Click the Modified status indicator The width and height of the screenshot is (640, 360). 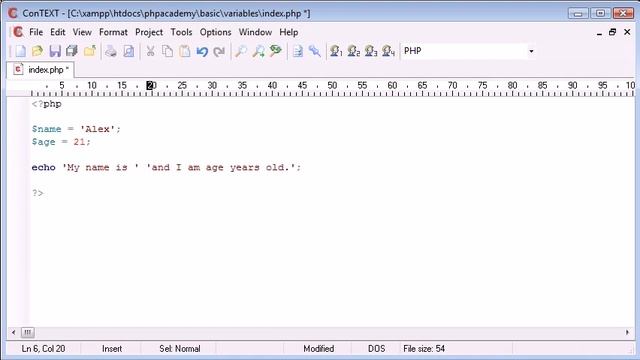pyautogui.click(x=318, y=349)
